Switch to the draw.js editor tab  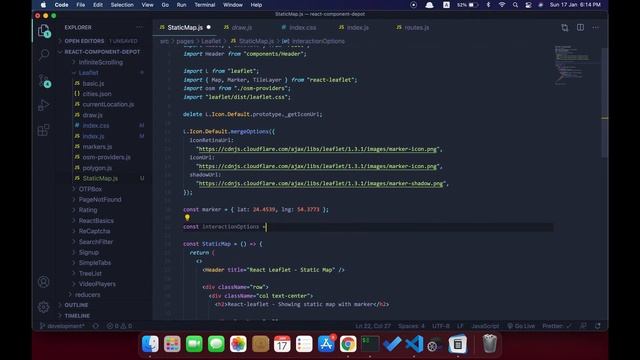tap(242, 27)
